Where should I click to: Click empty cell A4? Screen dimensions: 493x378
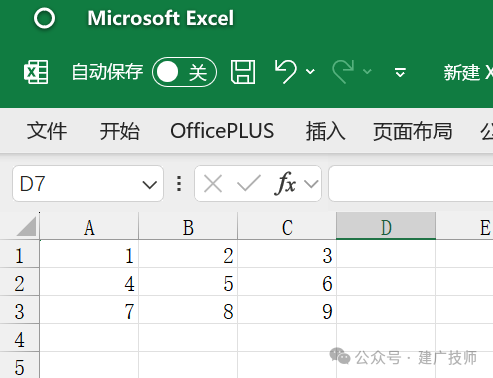89,338
